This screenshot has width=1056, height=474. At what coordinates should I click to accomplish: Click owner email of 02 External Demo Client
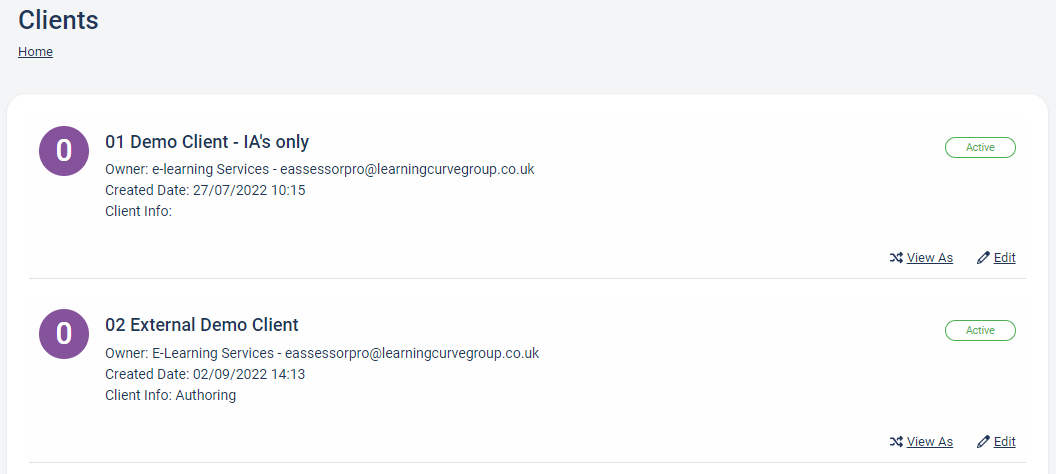click(x=412, y=353)
